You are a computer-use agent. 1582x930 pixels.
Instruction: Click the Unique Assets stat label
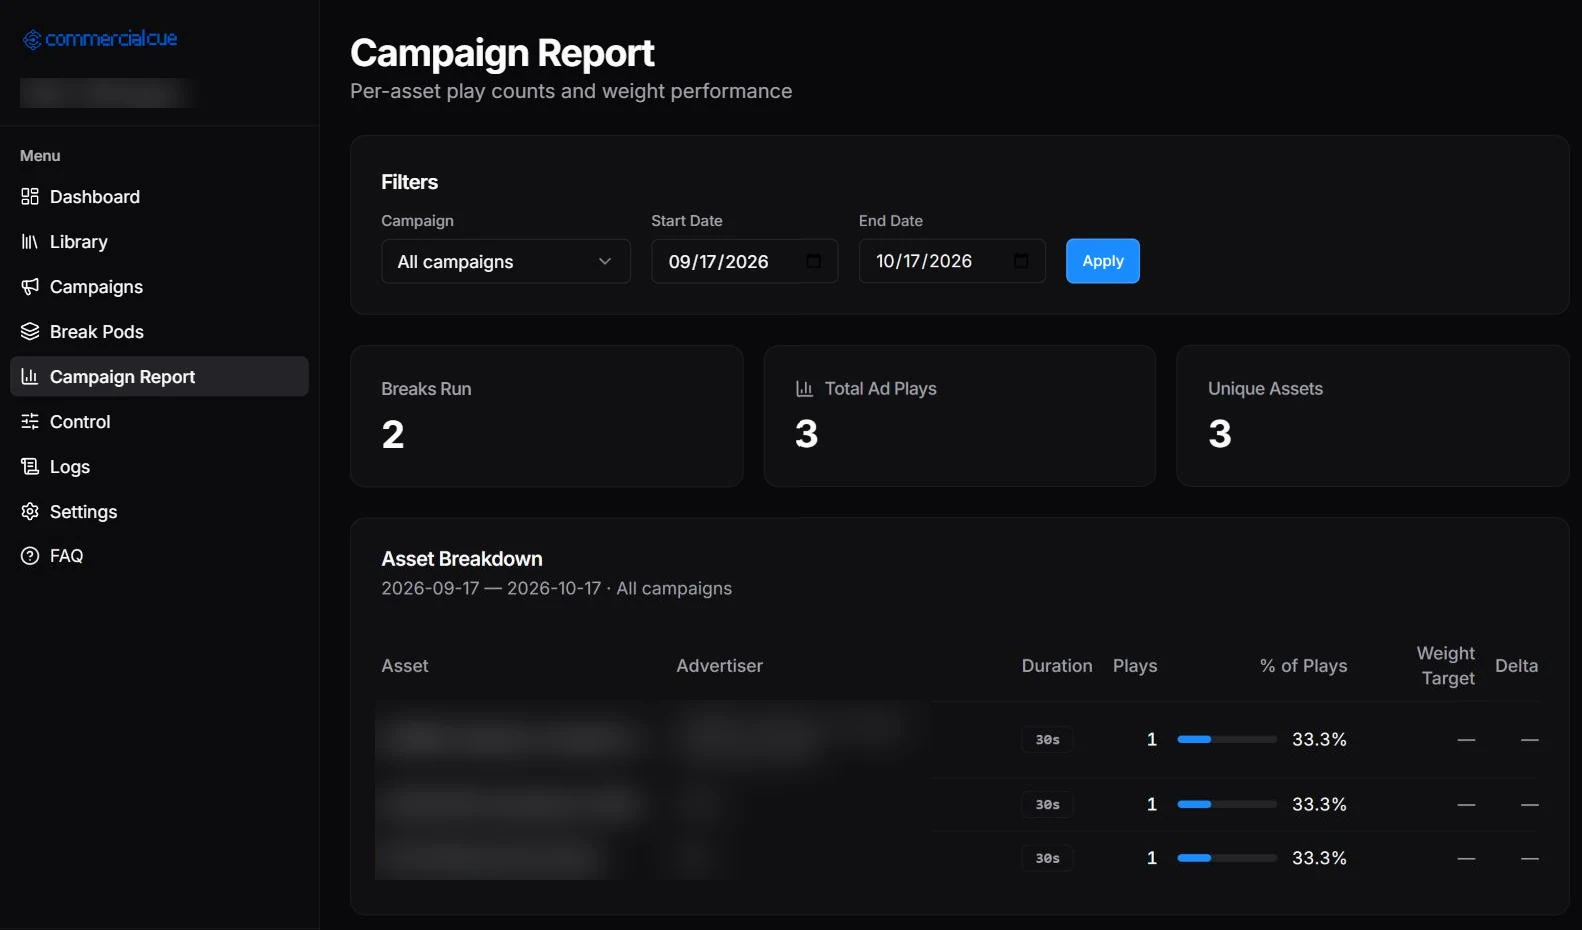click(x=1265, y=388)
